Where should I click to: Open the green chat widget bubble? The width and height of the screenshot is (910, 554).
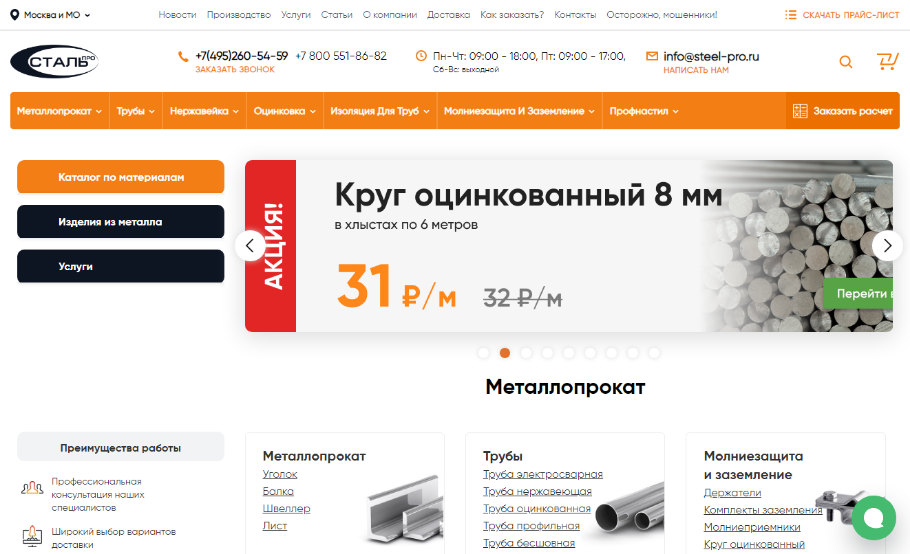(873, 517)
